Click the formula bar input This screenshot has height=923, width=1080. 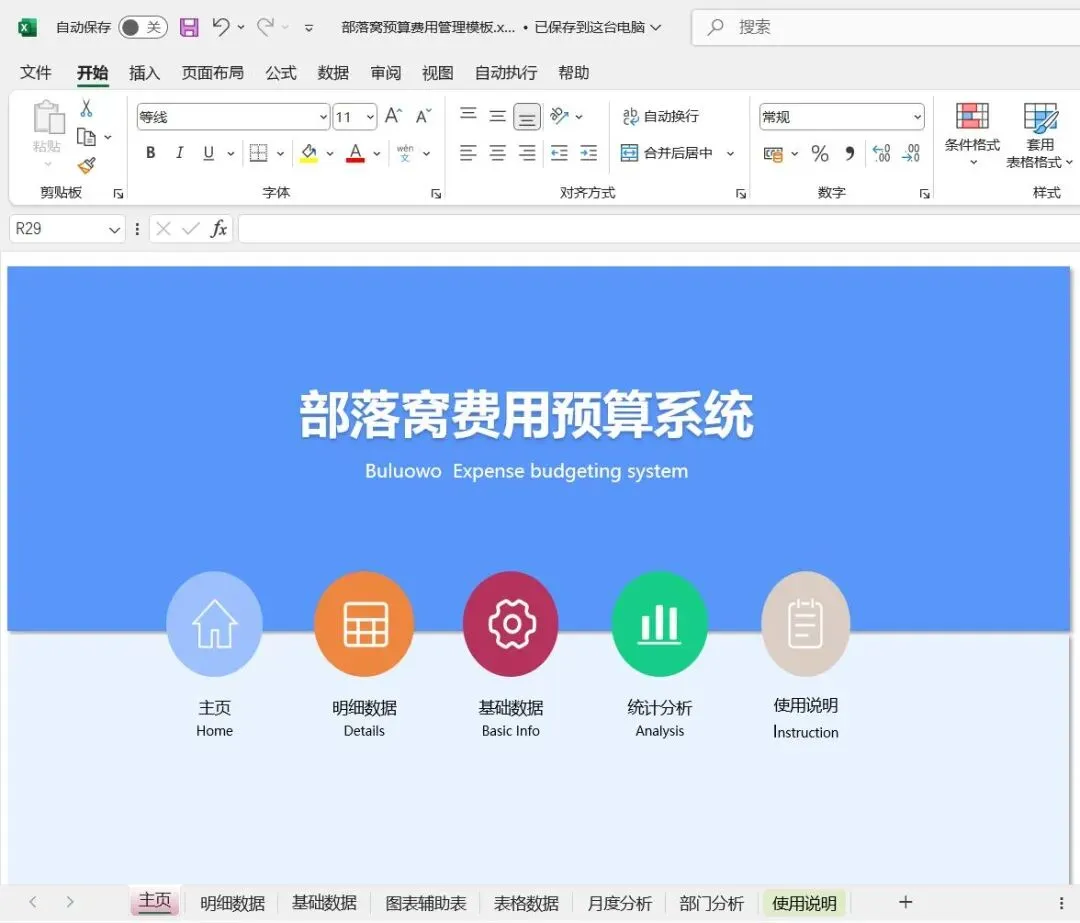pos(658,229)
